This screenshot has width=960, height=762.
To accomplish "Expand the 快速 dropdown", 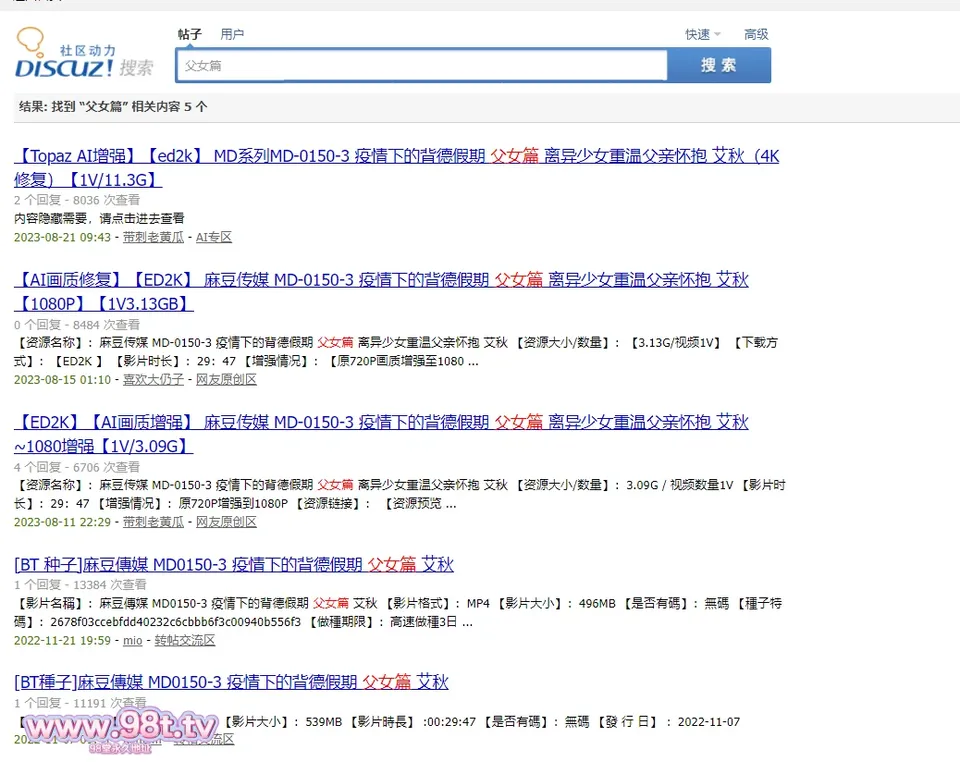I will pyautogui.click(x=703, y=34).
